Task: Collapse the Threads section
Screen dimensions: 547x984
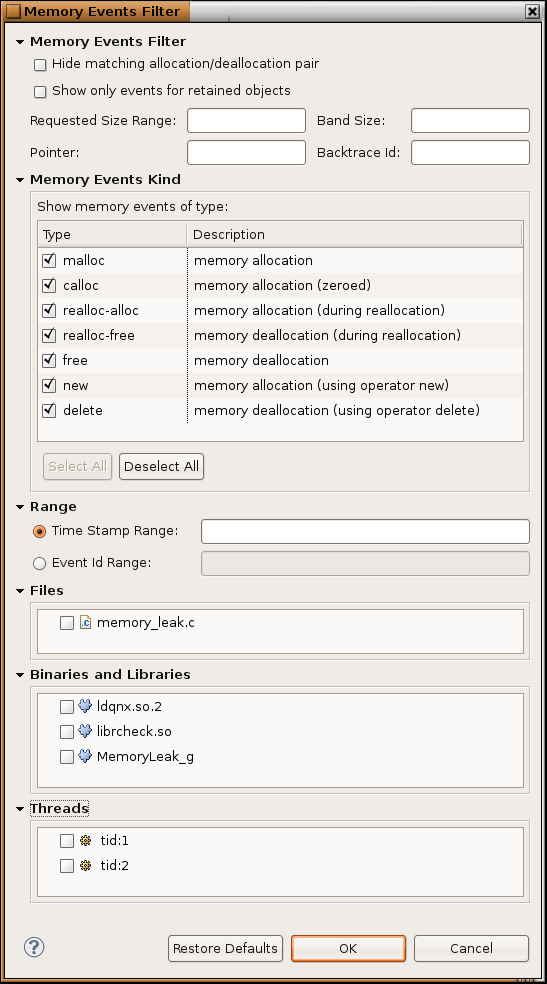Action: click(20, 809)
